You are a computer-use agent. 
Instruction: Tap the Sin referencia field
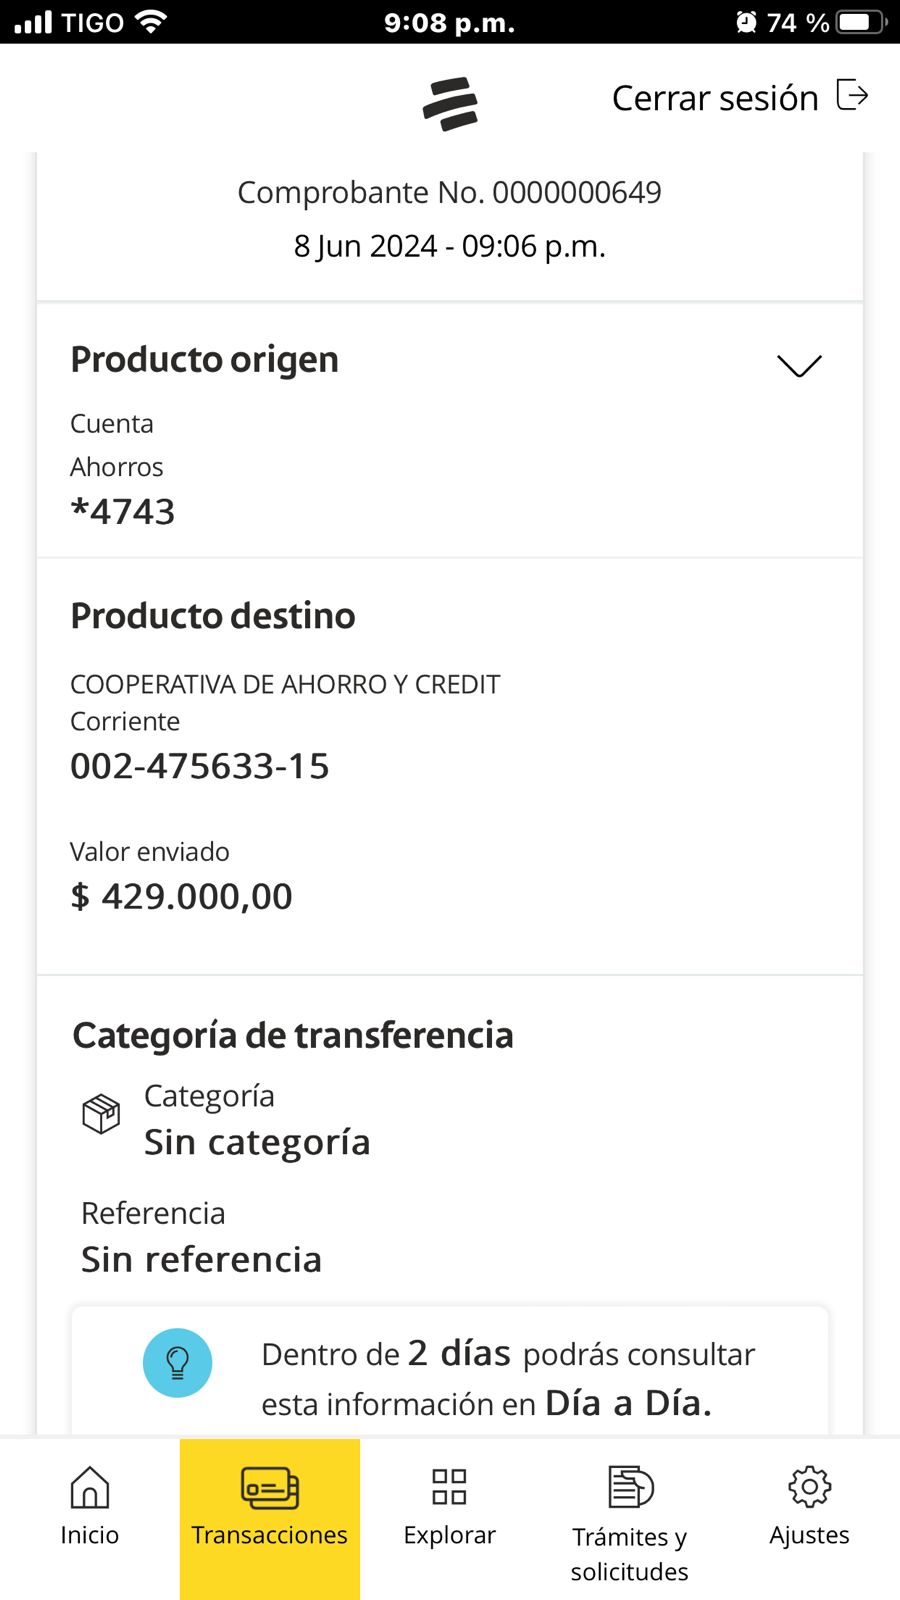point(202,1260)
